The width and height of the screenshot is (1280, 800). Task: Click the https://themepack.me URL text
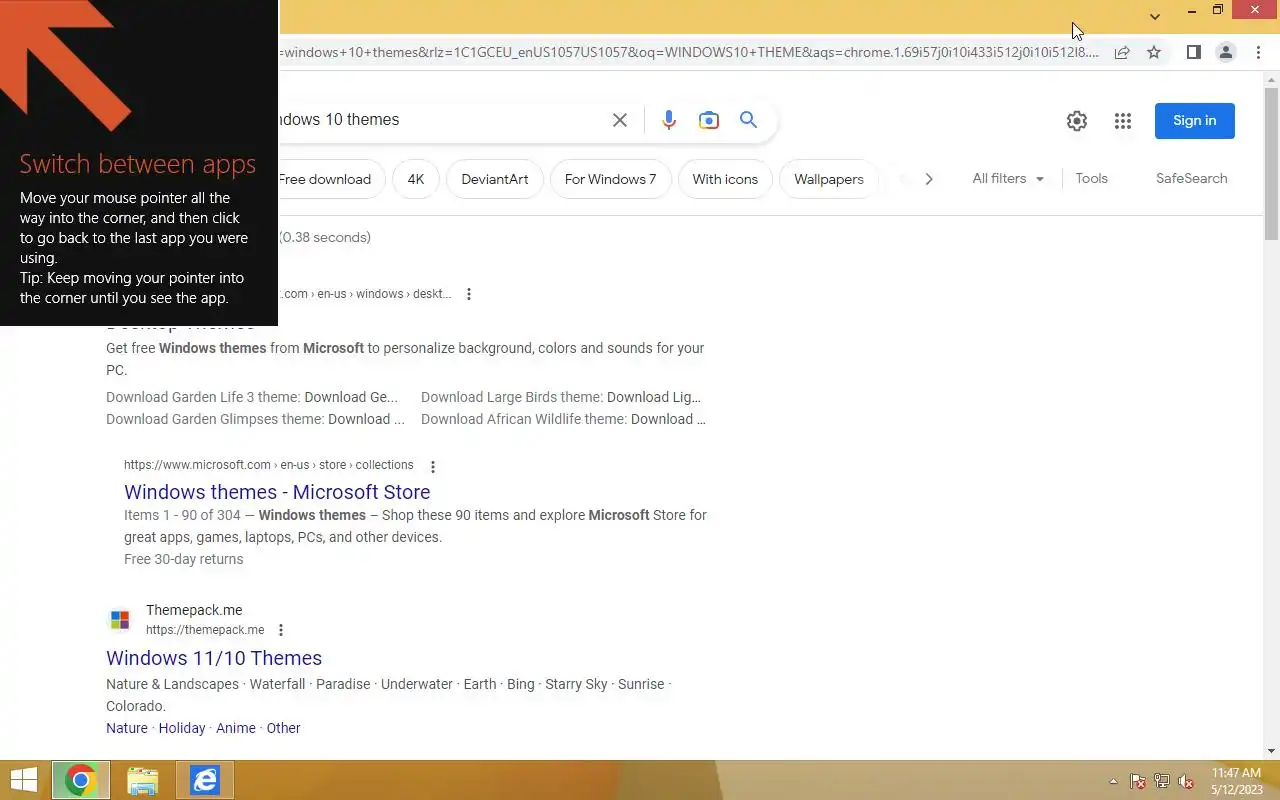(x=205, y=630)
